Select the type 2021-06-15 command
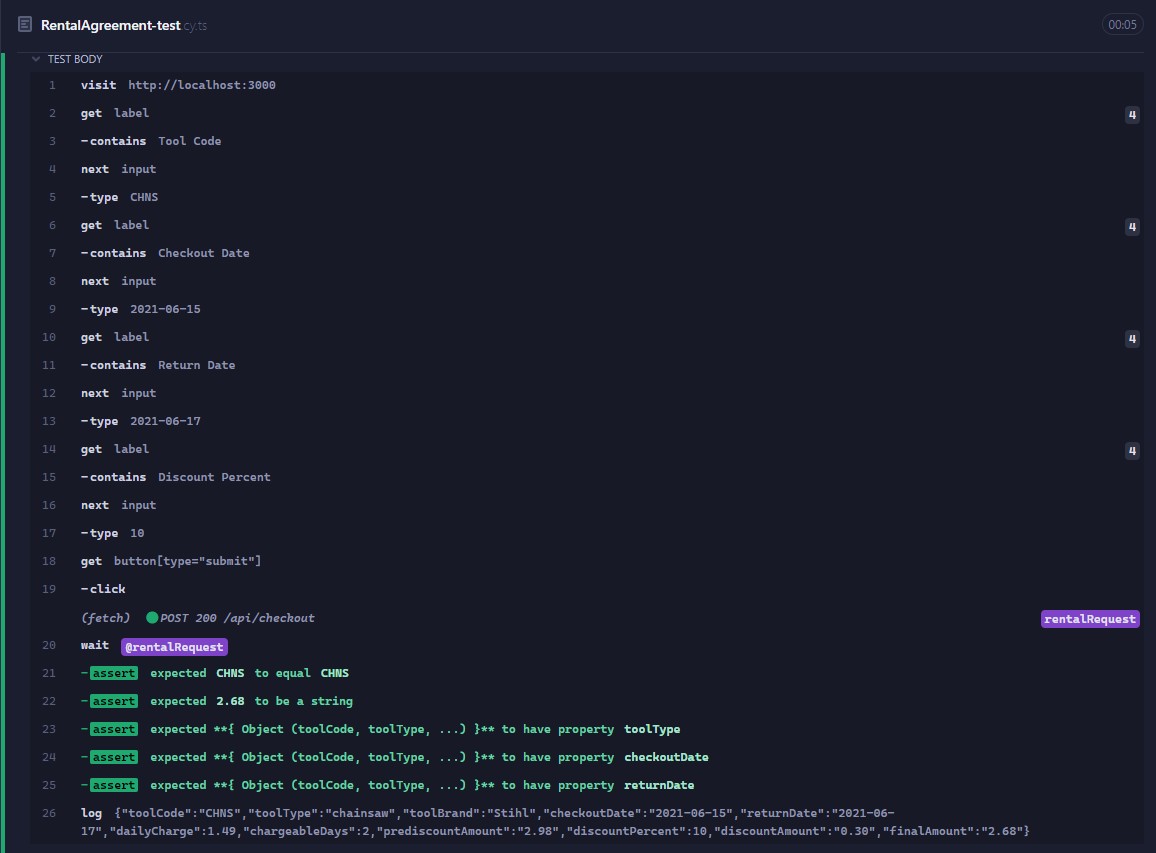 587,310
